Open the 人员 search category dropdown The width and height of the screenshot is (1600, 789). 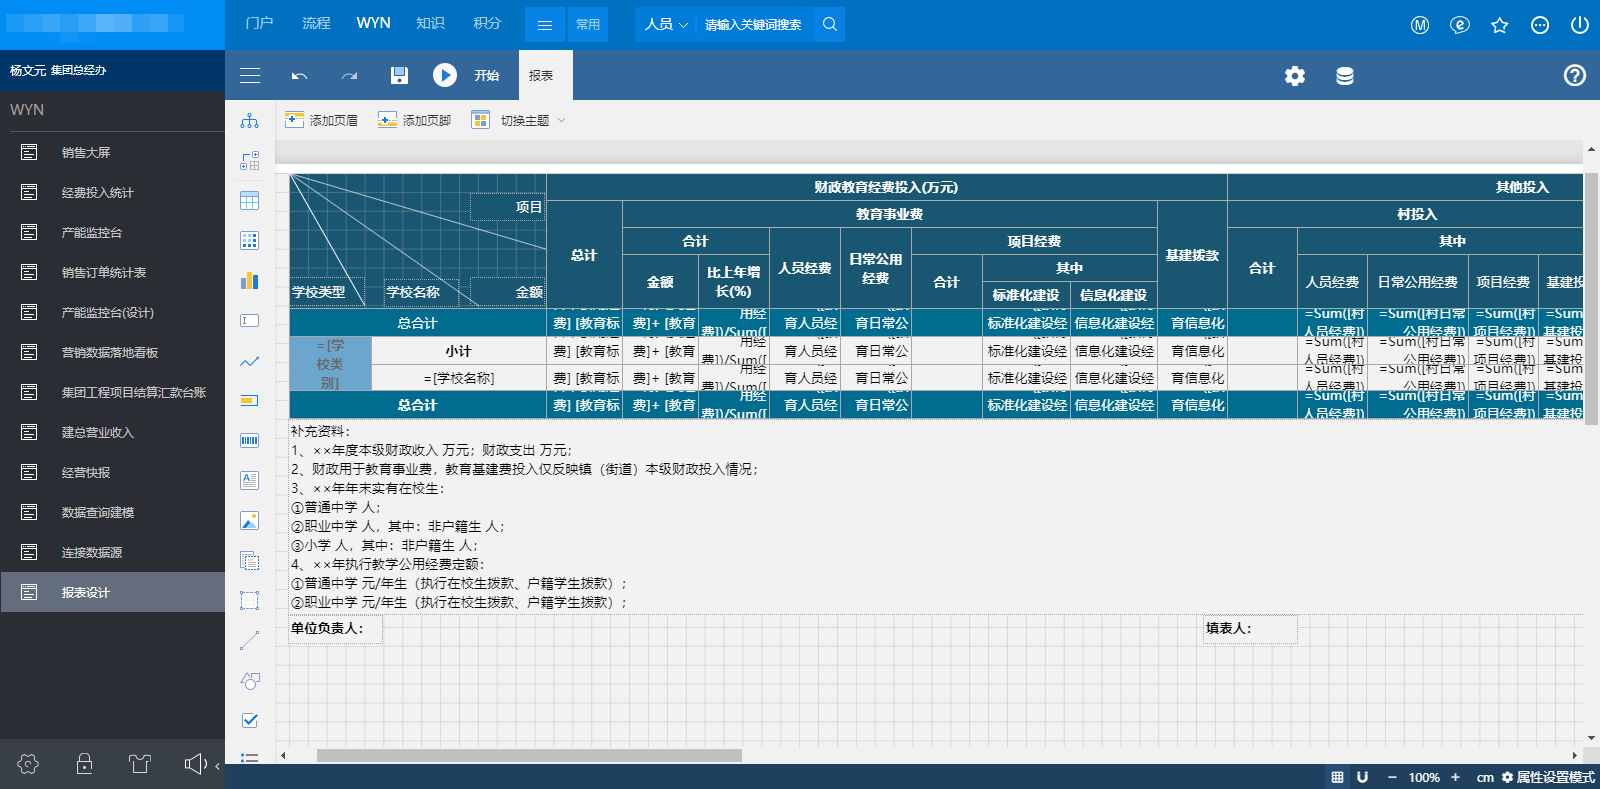pyautogui.click(x=666, y=24)
